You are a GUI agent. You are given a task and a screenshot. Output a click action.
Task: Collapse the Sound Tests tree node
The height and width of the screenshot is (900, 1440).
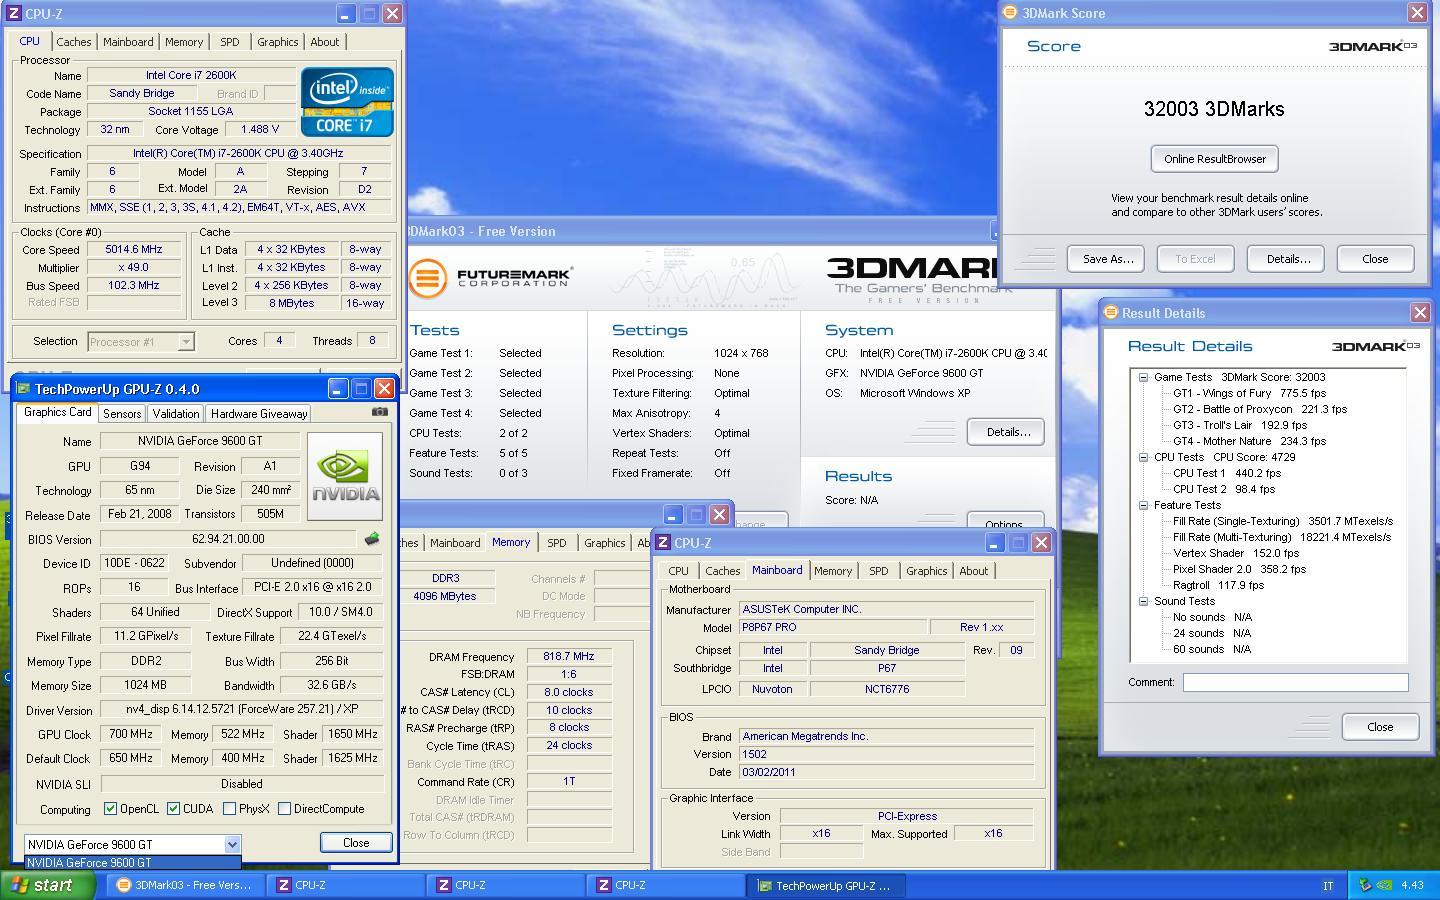click(x=1143, y=601)
